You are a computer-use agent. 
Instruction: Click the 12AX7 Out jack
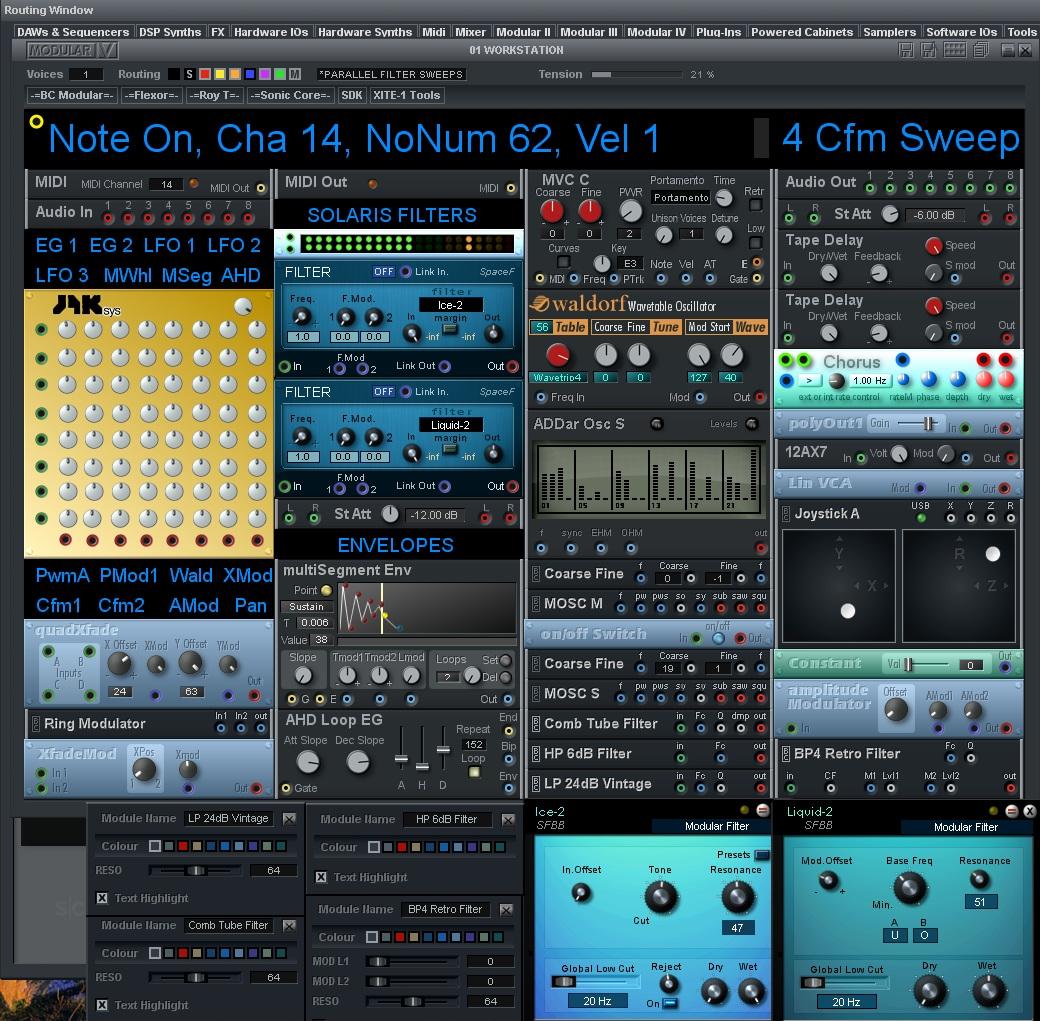point(1011,458)
